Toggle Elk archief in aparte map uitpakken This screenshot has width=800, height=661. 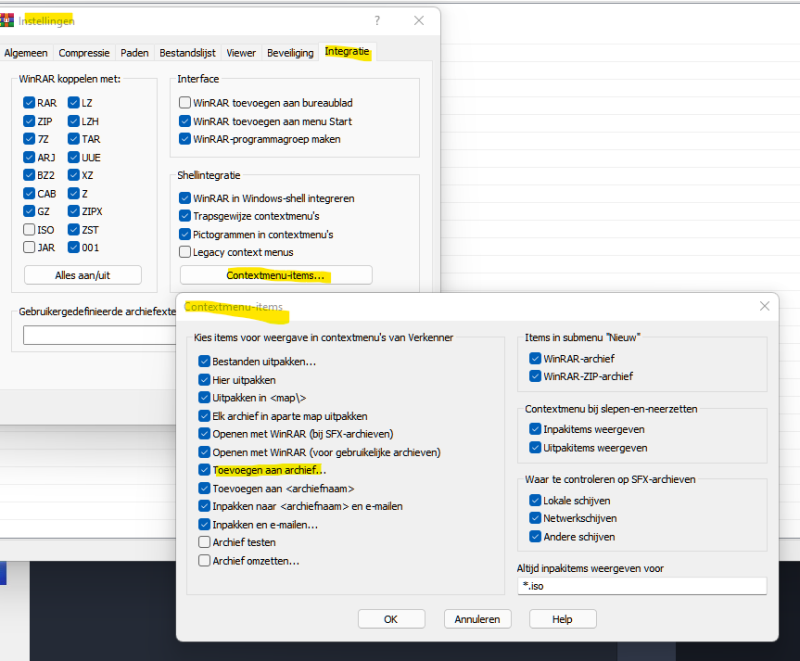(204, 416)
